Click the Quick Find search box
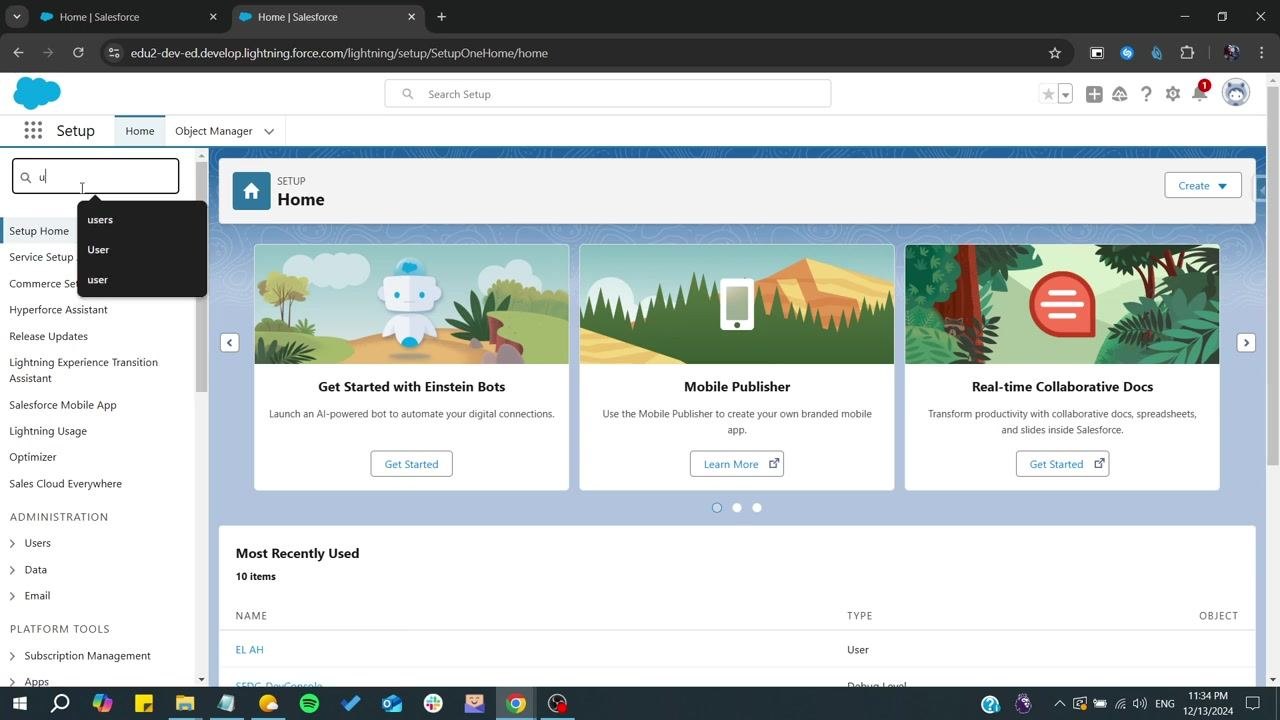The image size is (1280, 720). pyautogui.click(x=96, y=177)
